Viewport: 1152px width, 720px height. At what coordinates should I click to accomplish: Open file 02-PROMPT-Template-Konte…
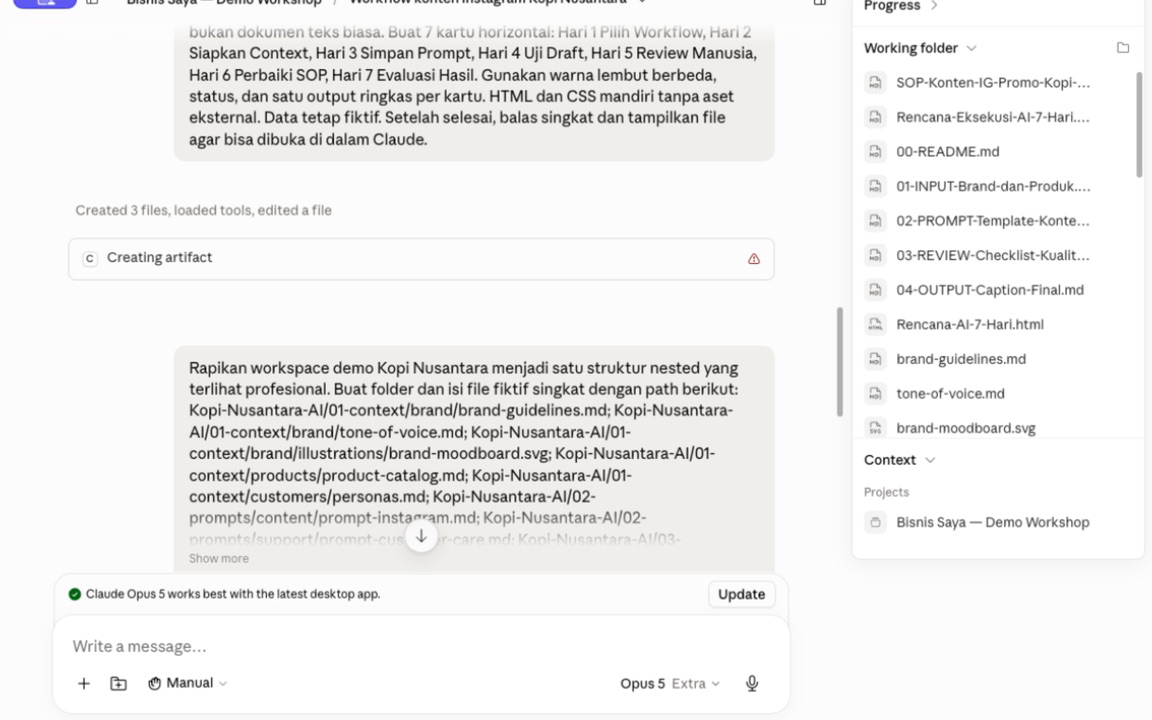993,220
